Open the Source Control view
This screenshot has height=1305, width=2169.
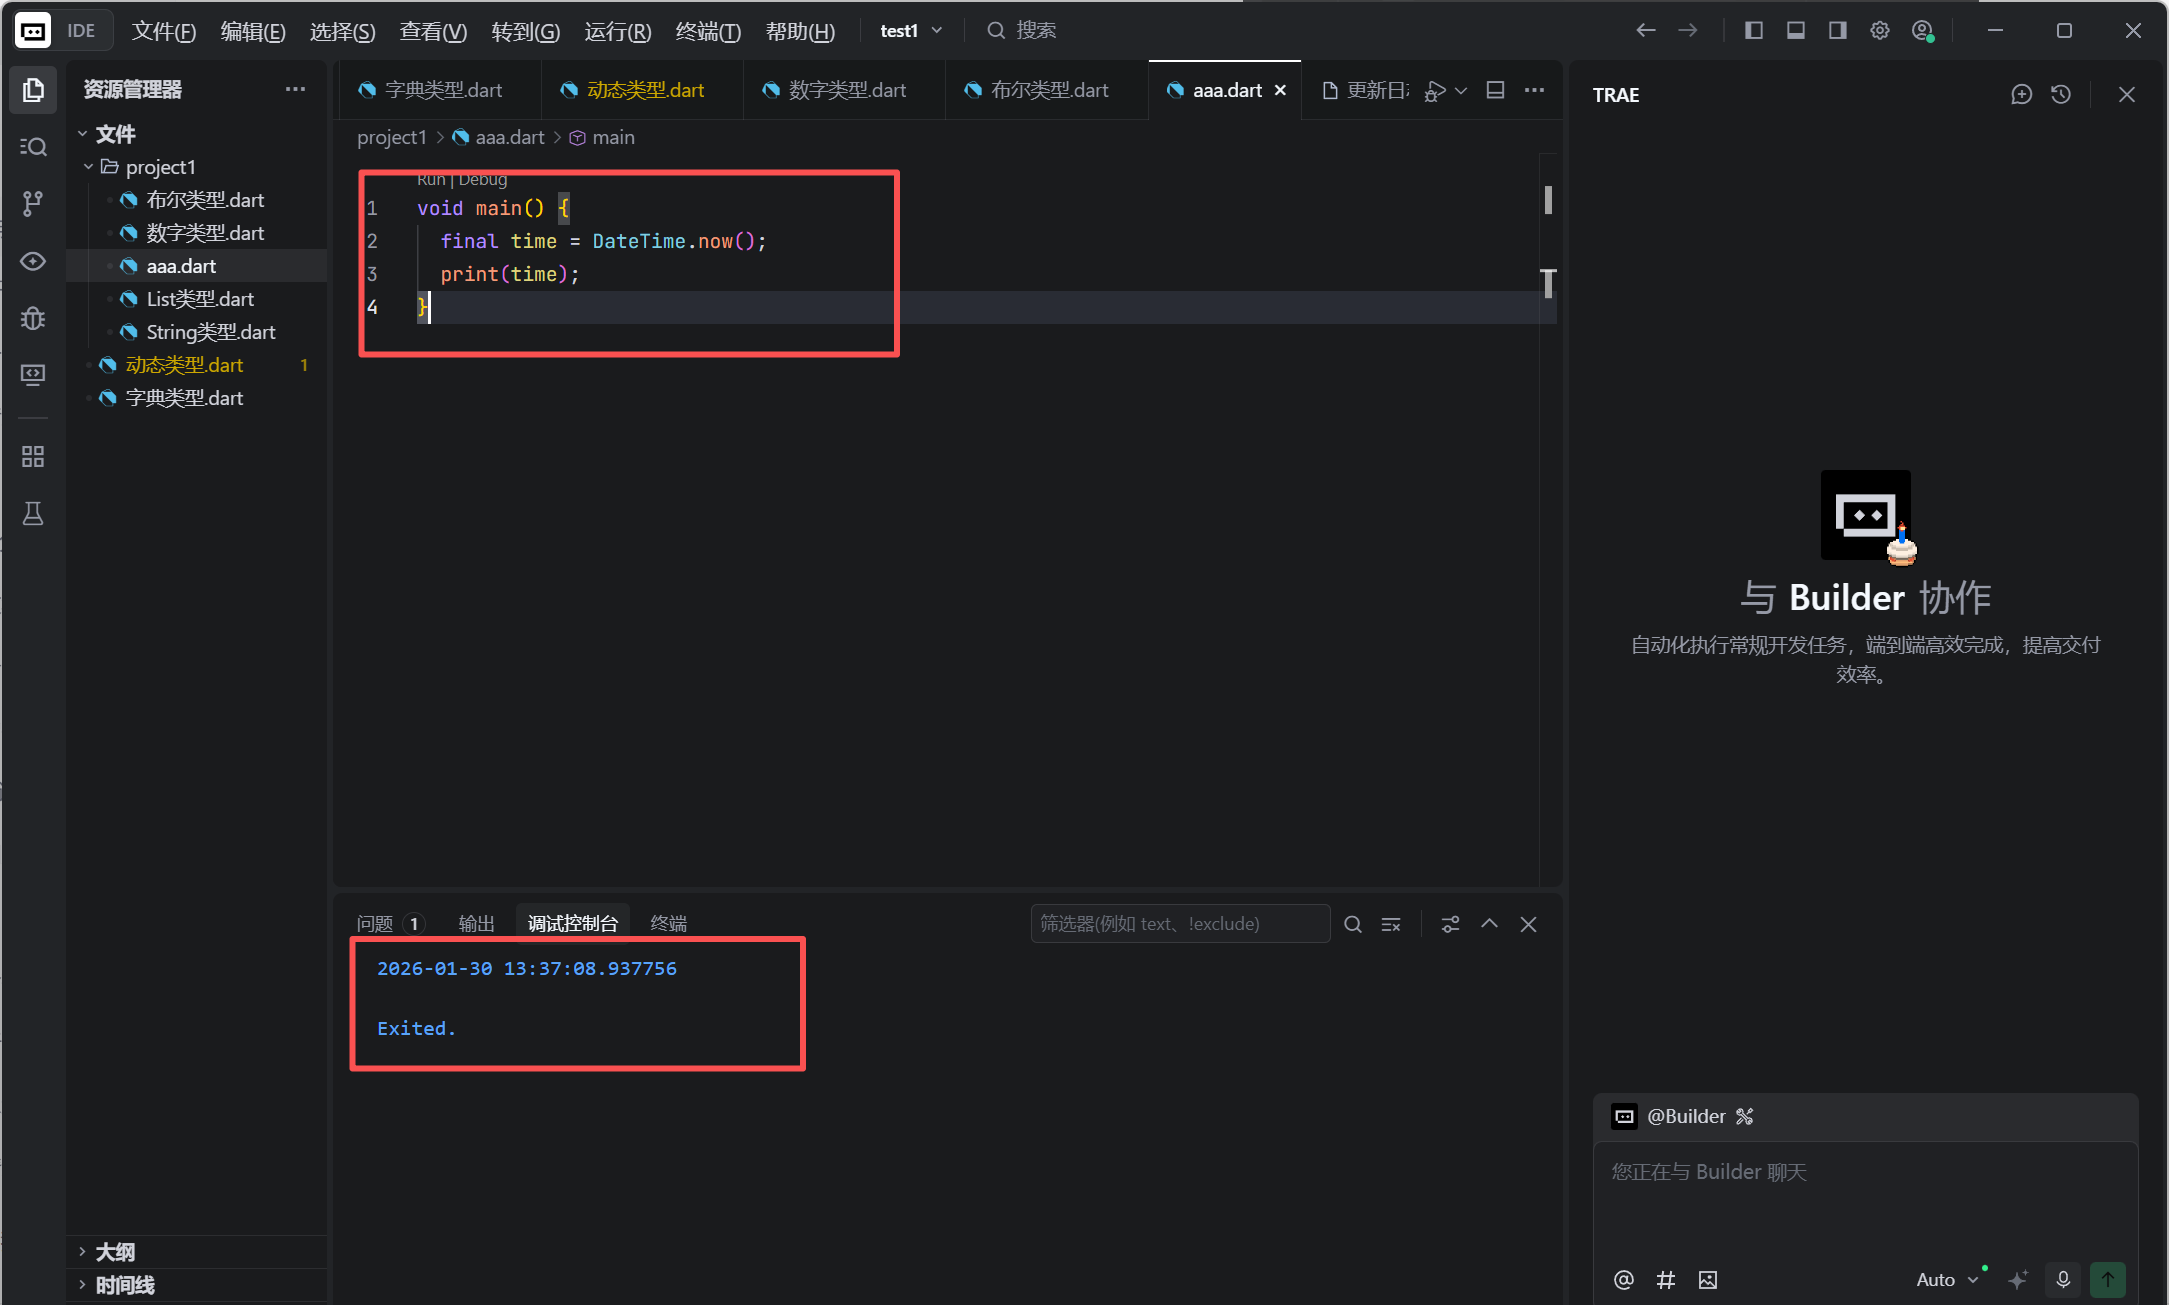(x=33, y=204)
